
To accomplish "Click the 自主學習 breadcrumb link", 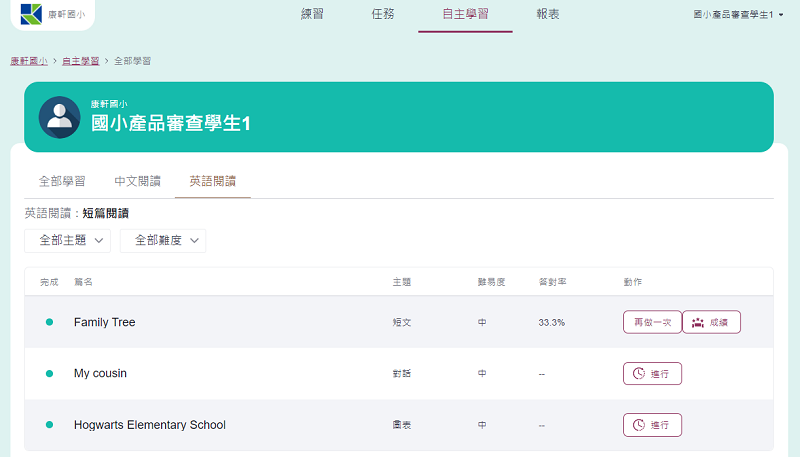I will [80, 61].
